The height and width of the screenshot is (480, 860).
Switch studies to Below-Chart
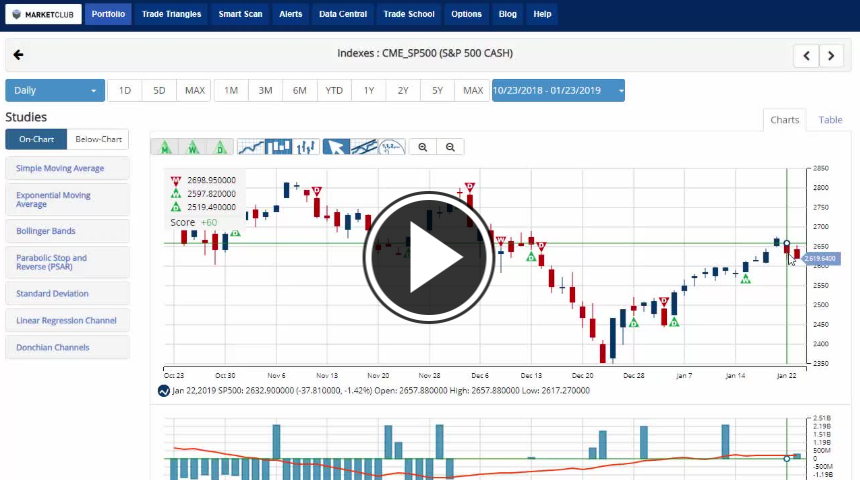(x=98, y=140)
